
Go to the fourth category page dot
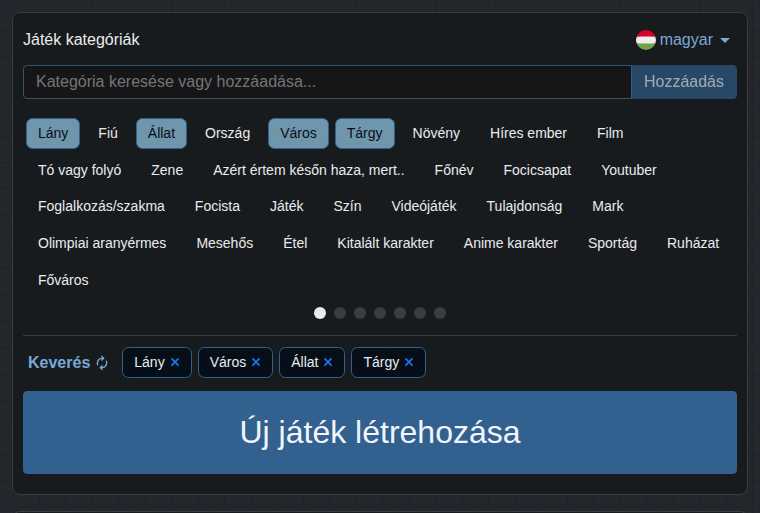pyautogui.click(x=380, y=313)
